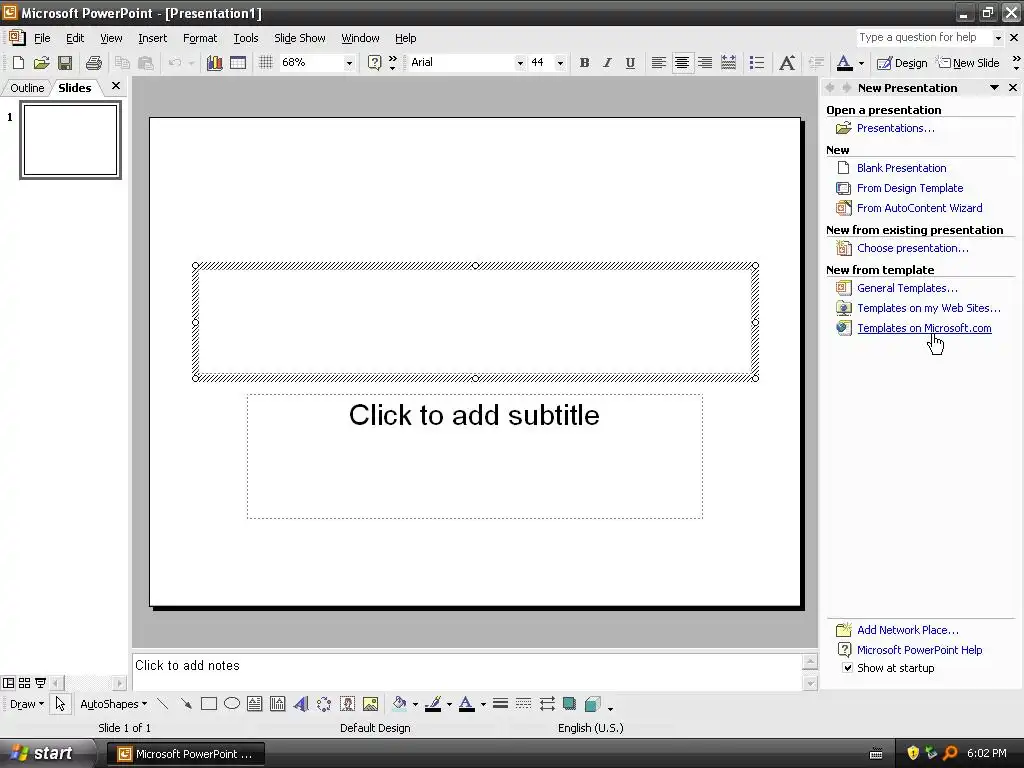Click the New blank document icon
Viewport: 1024px width, 768px height.
[18, 63]
